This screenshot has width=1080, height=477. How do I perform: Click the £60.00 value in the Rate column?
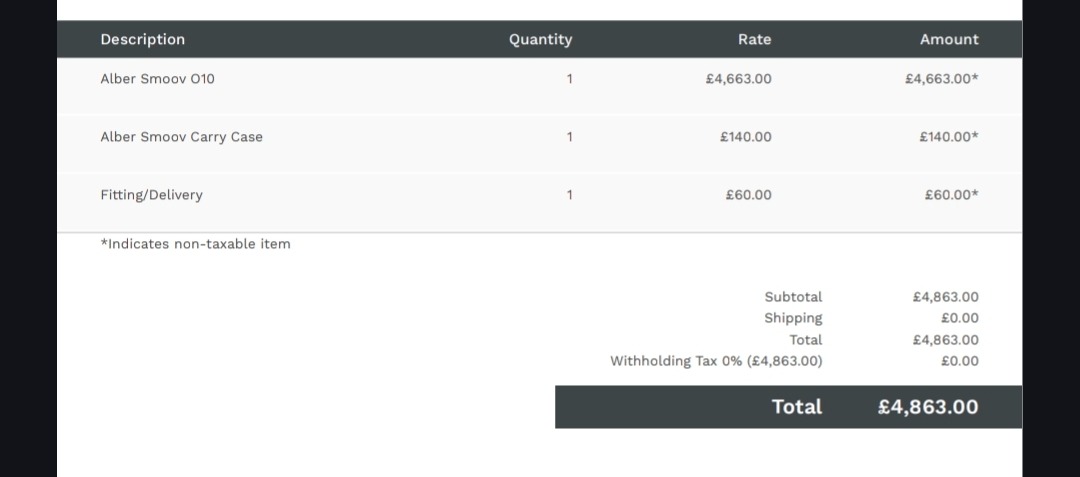click(x=748, y=195)
